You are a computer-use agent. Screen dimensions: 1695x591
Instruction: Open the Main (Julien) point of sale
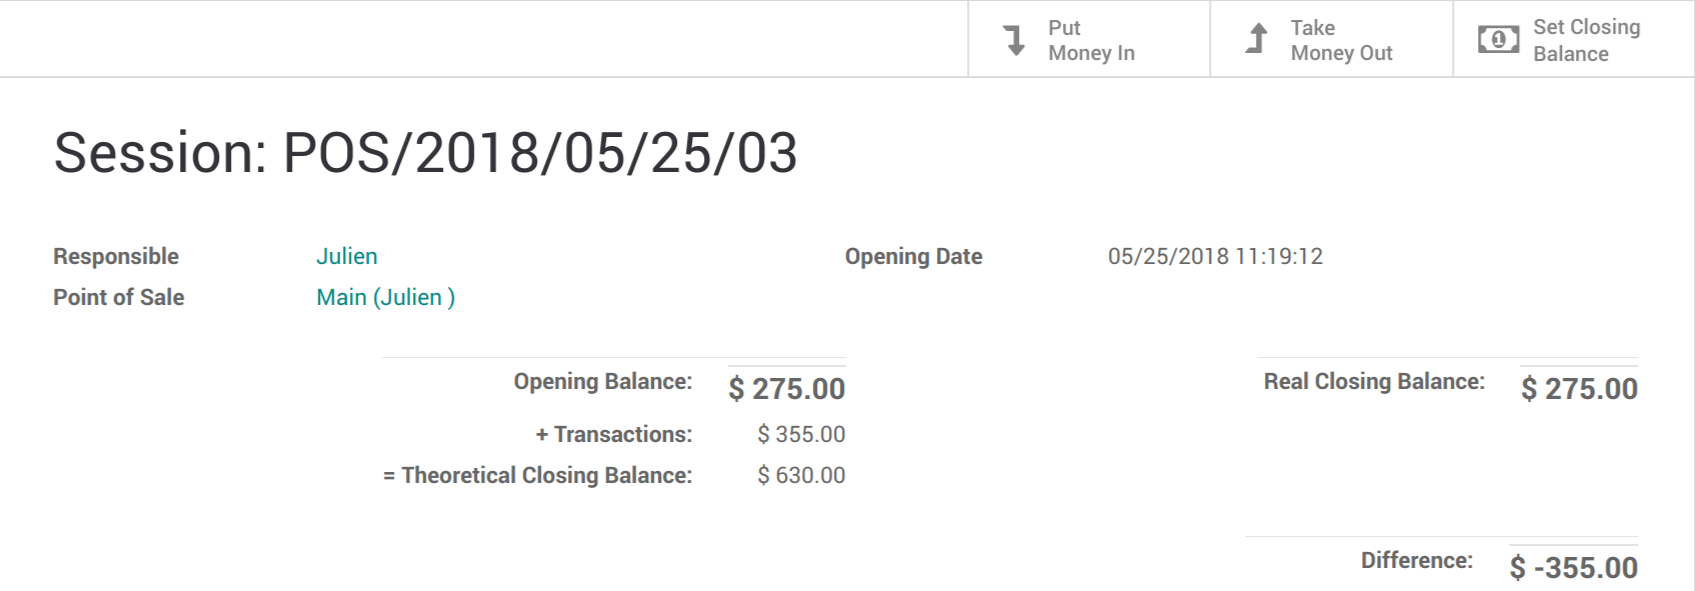[x=385, y=297]
